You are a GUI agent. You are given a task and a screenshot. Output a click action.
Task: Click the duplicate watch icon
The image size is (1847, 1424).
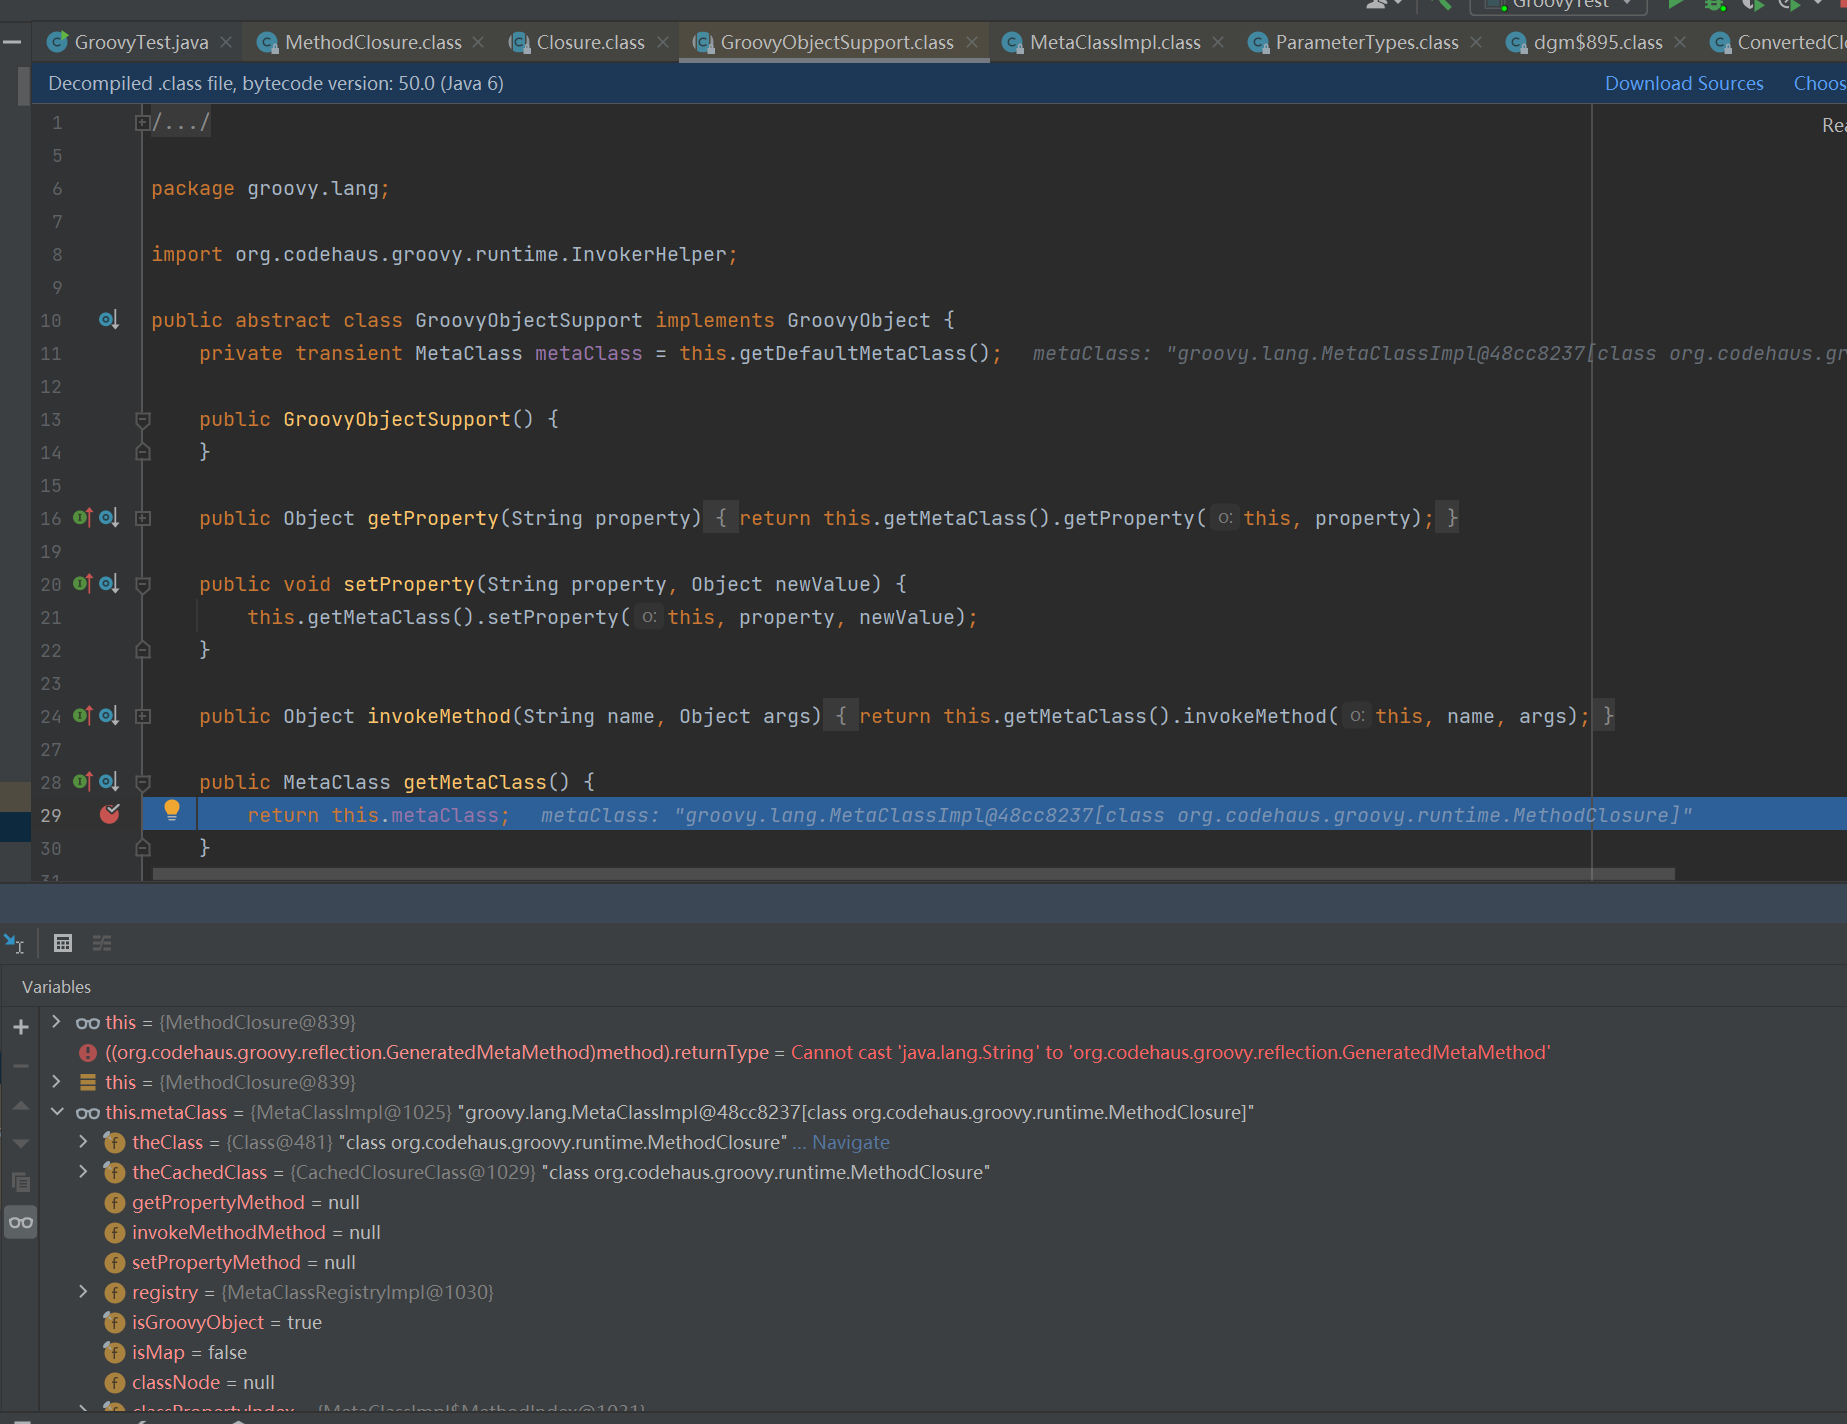click(x=20, y=1182)
